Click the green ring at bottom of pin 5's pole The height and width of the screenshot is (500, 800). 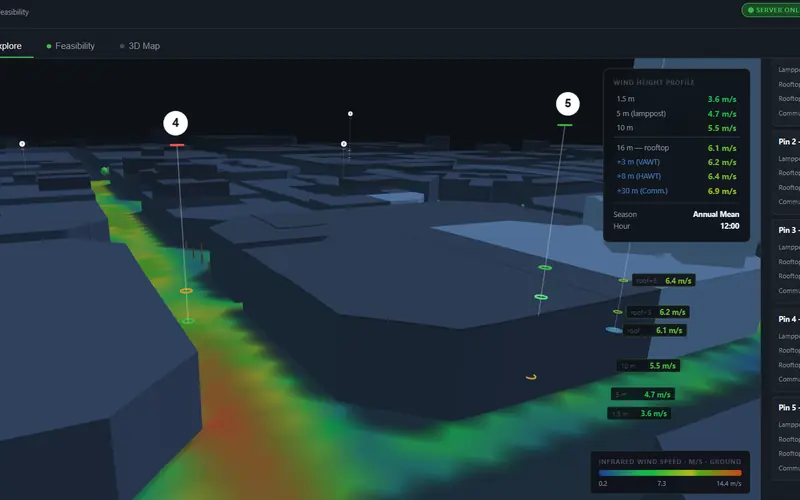tap(541, 297)
